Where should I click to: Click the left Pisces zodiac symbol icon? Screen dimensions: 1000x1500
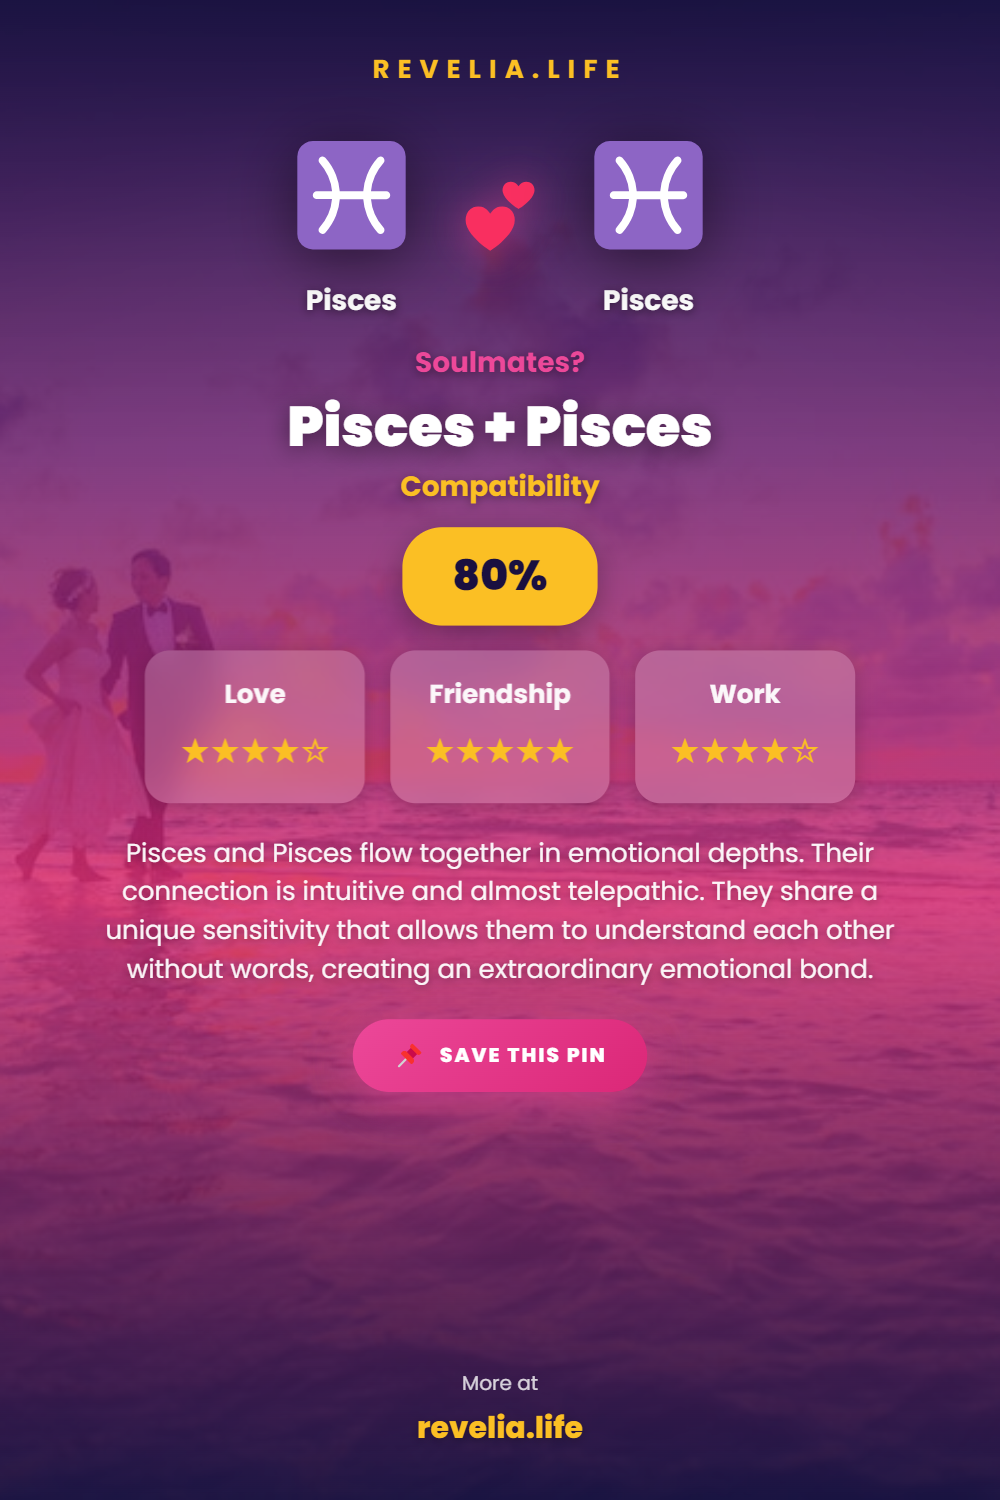click(x=351, y=195)
